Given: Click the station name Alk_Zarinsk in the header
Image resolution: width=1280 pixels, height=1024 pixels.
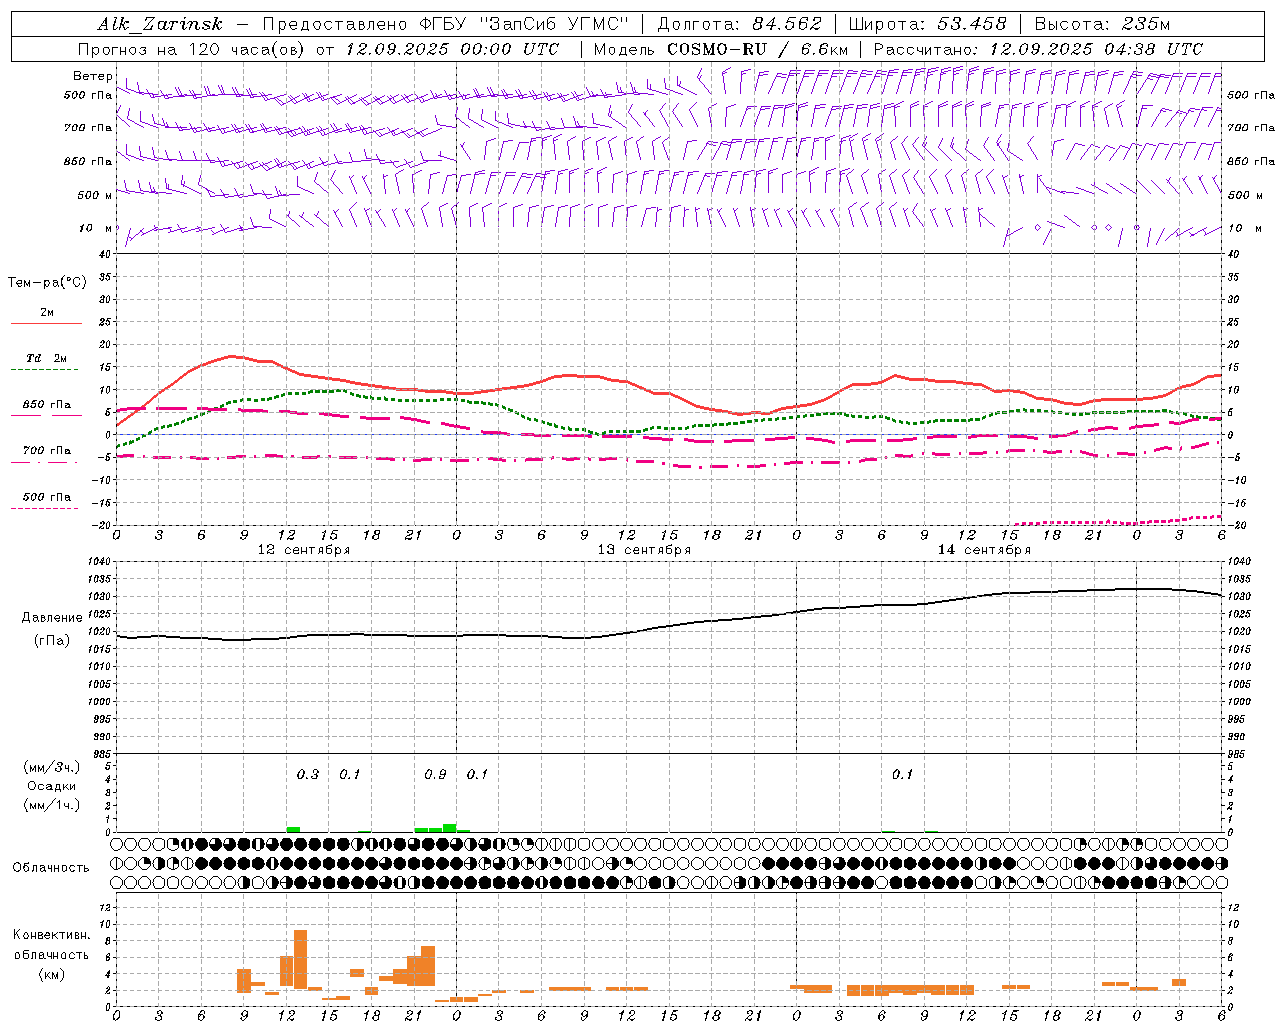Looking at the screenshot, I should (x=160, y=24).
